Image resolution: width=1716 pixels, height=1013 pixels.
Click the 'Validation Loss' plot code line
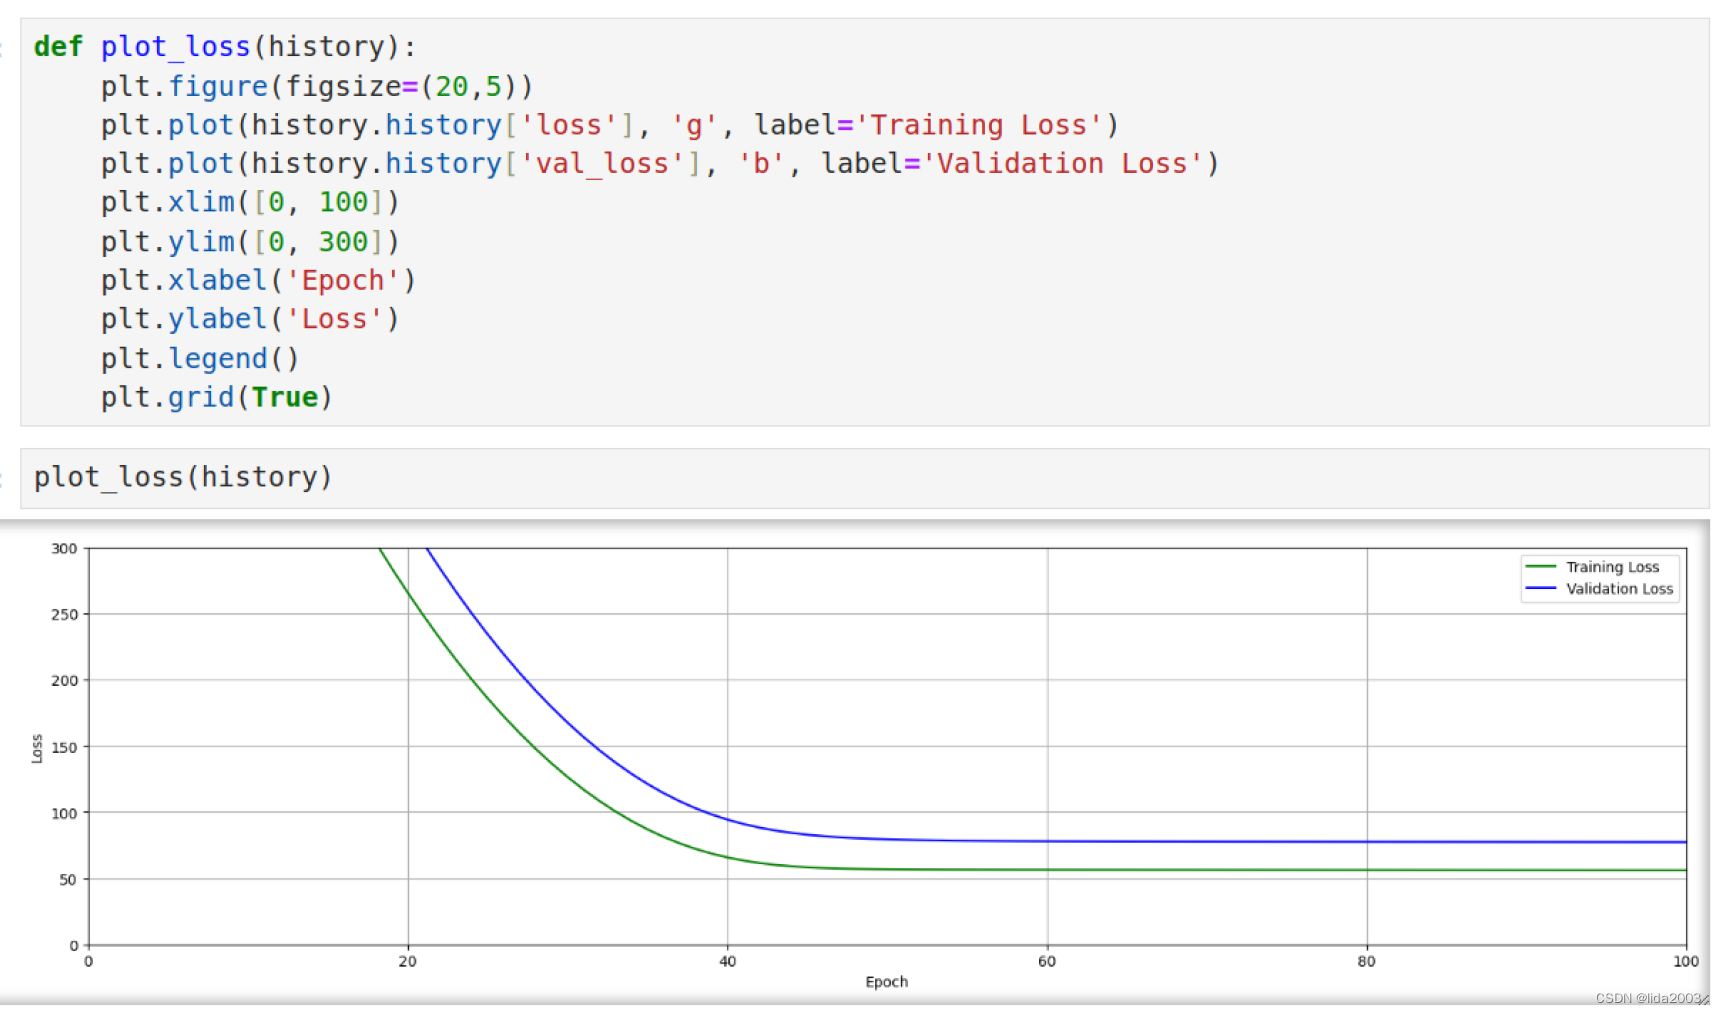click(660, 164)
